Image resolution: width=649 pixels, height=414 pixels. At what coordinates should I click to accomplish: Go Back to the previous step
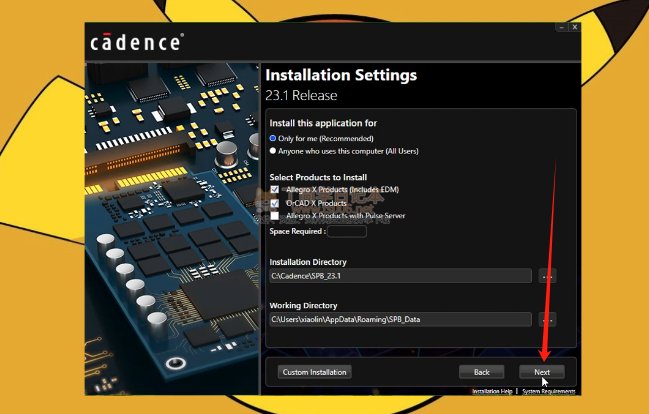[x=482, y=372]
